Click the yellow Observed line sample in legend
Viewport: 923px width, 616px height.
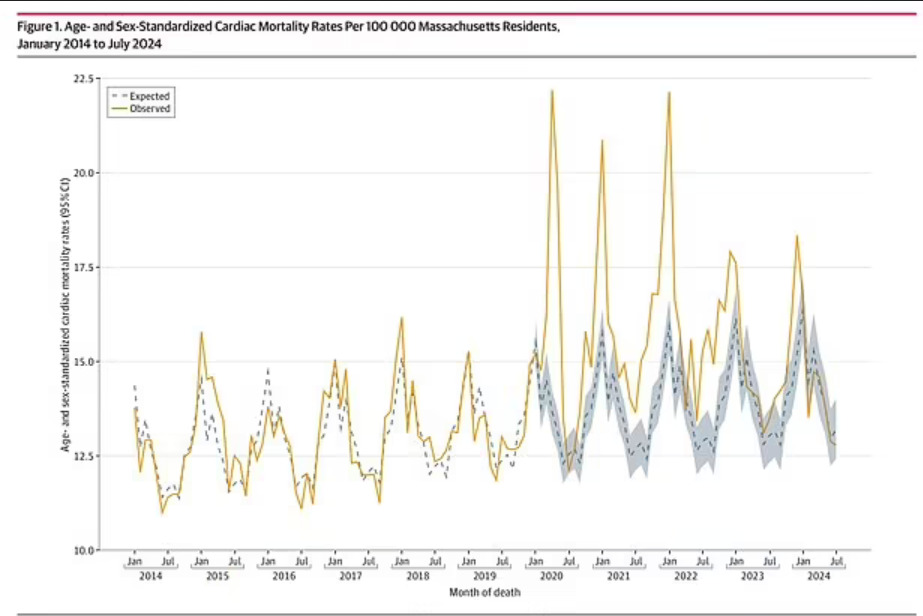click(x=119, y=108)
